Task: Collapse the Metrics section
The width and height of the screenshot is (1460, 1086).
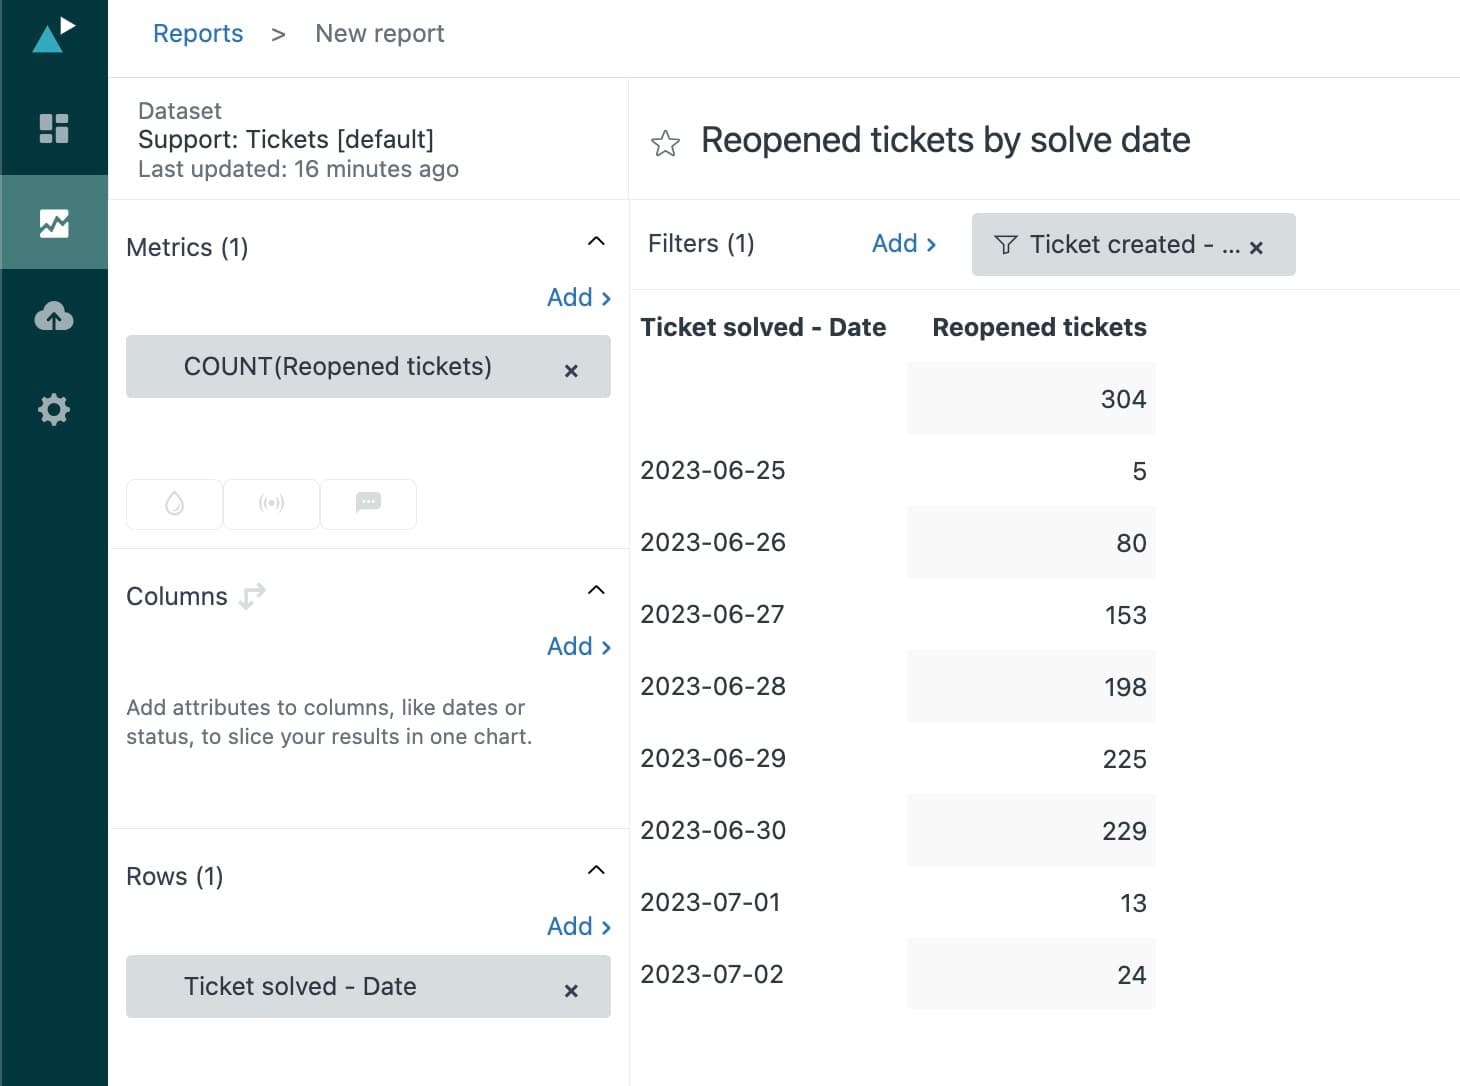Action: [595, 241]
